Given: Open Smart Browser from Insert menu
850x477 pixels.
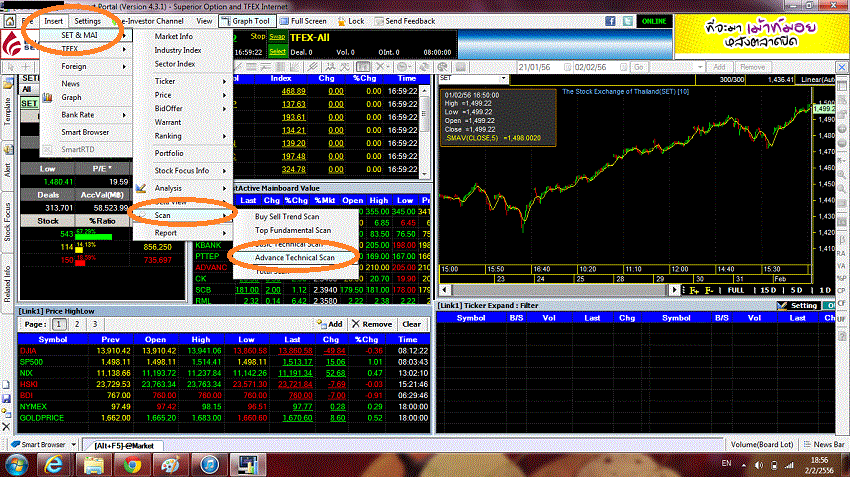Looking at the screenshot, I should coord(86,132).
